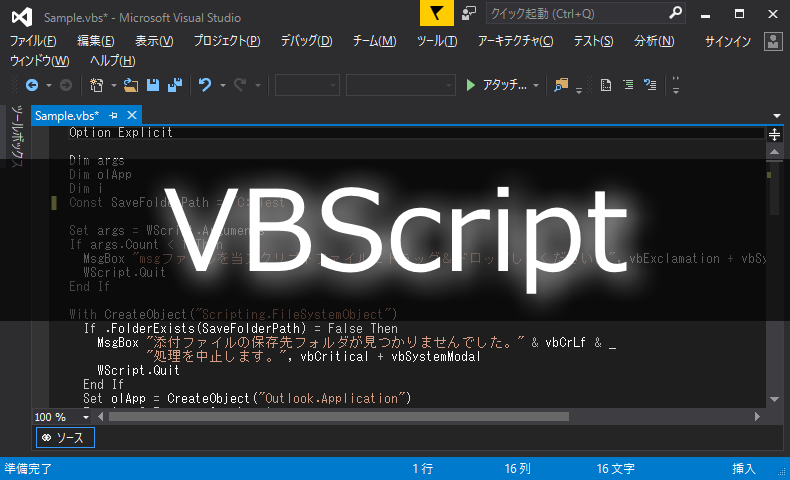Expand the Redo history dropdown
This screenshot has width=790, height=480.
pos(258,86)
